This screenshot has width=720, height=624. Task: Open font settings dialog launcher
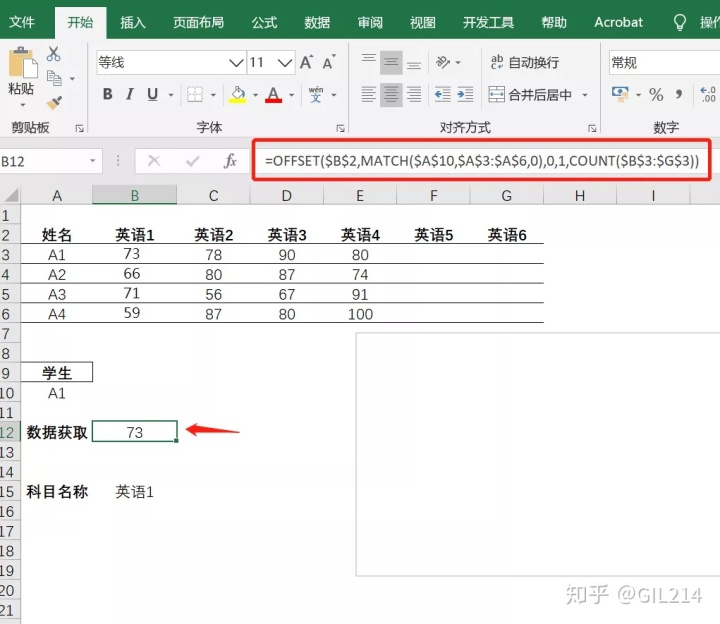340,129
